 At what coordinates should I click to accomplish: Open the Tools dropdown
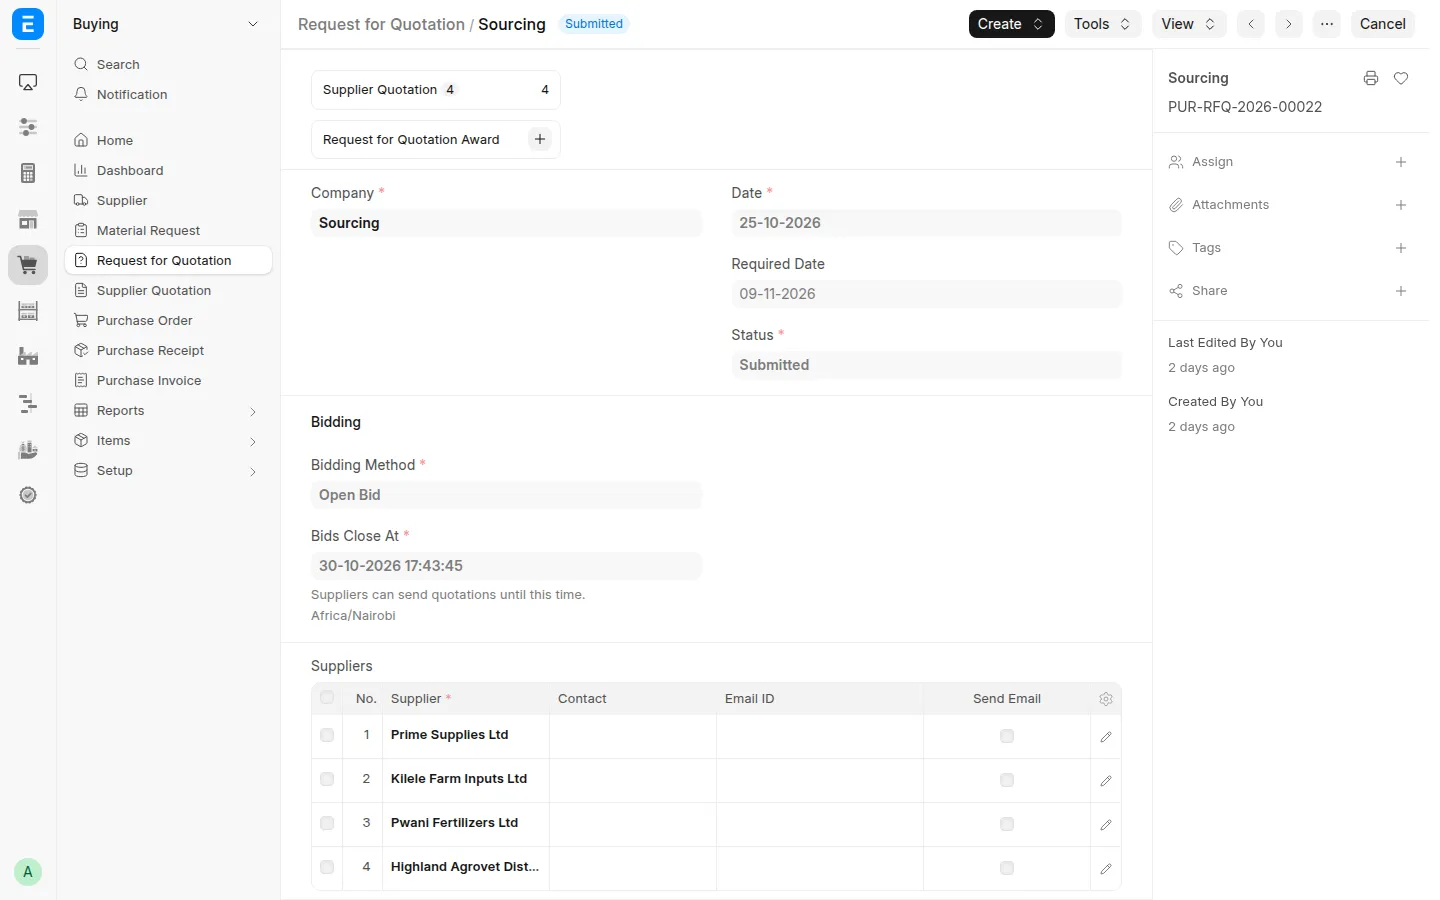point(1102,24)
